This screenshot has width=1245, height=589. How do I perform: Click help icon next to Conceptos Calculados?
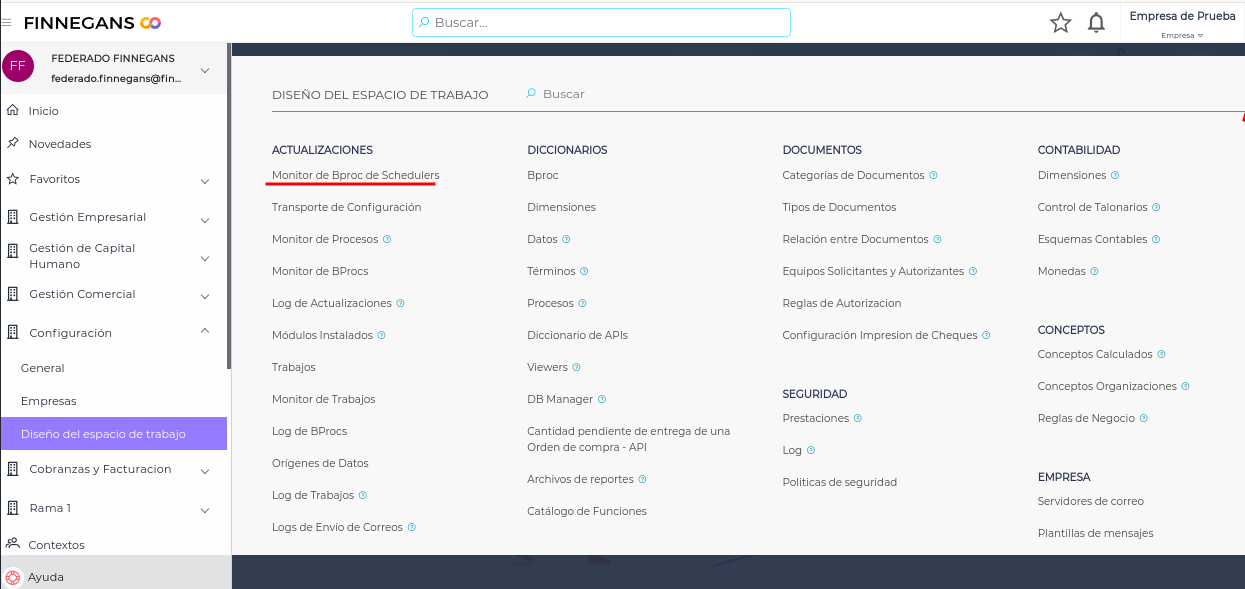pos(1161,354)
